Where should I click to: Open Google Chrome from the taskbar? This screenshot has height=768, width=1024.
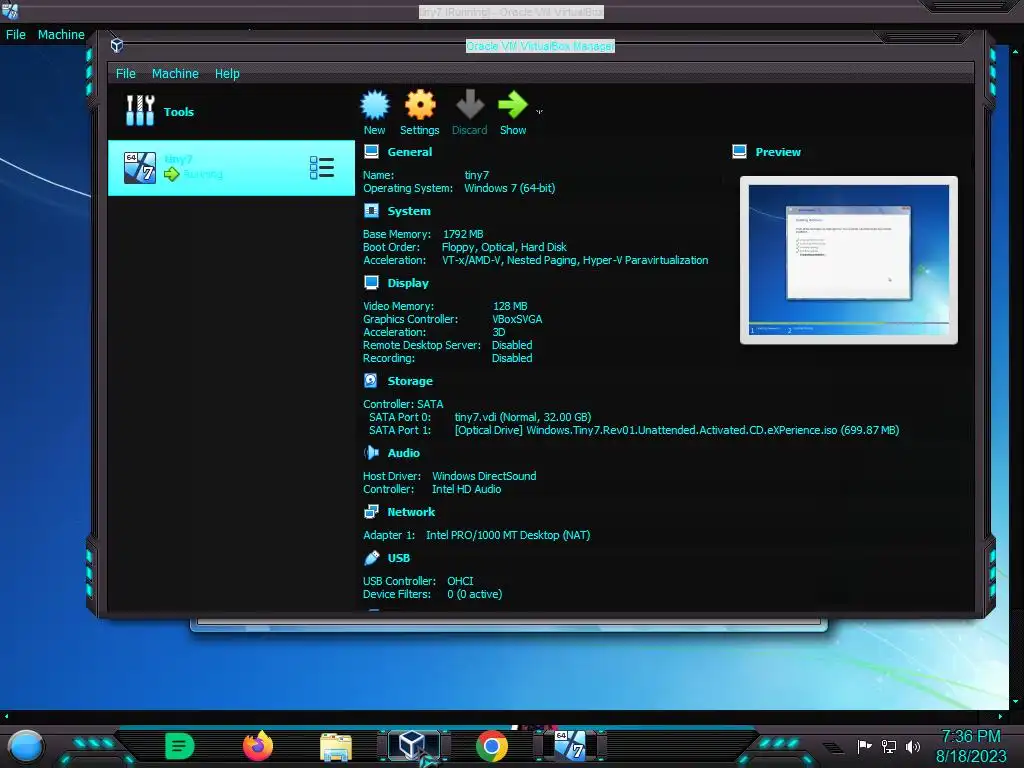(x=492, y=746)
